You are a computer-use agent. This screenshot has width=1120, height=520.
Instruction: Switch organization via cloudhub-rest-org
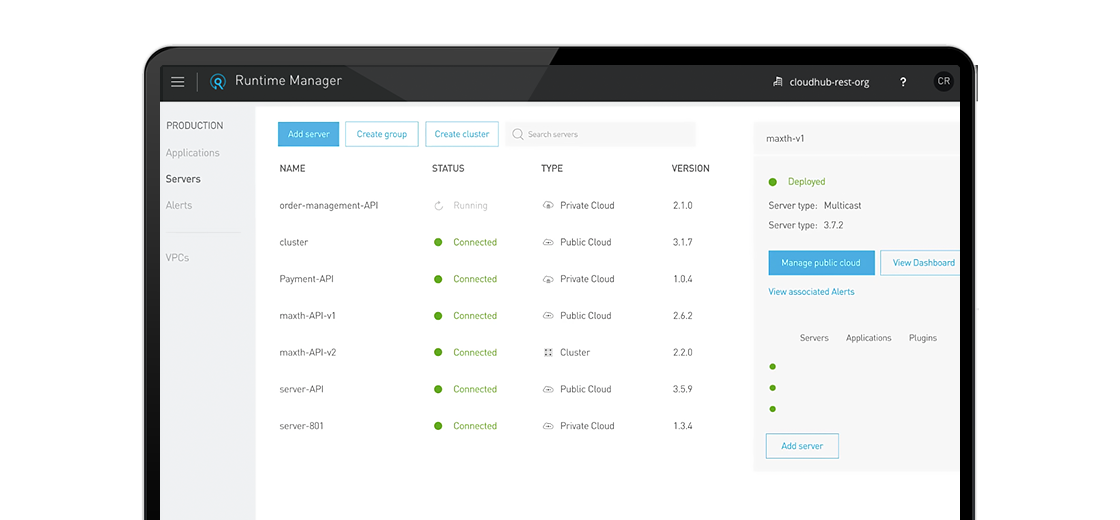tap(829, 82)
